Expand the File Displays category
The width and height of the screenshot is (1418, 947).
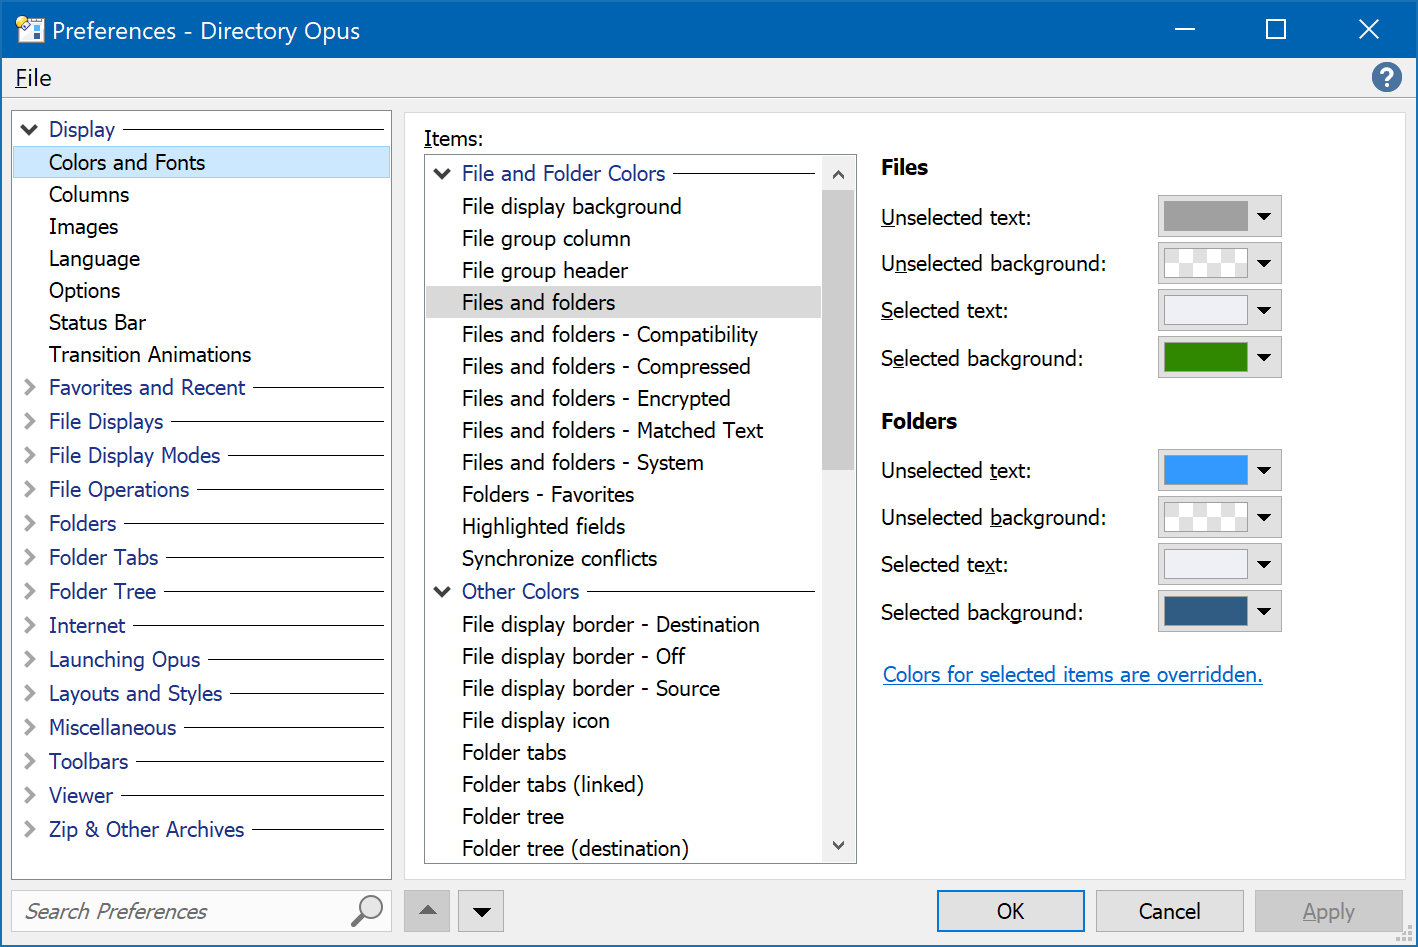click(x=29, y=422)
